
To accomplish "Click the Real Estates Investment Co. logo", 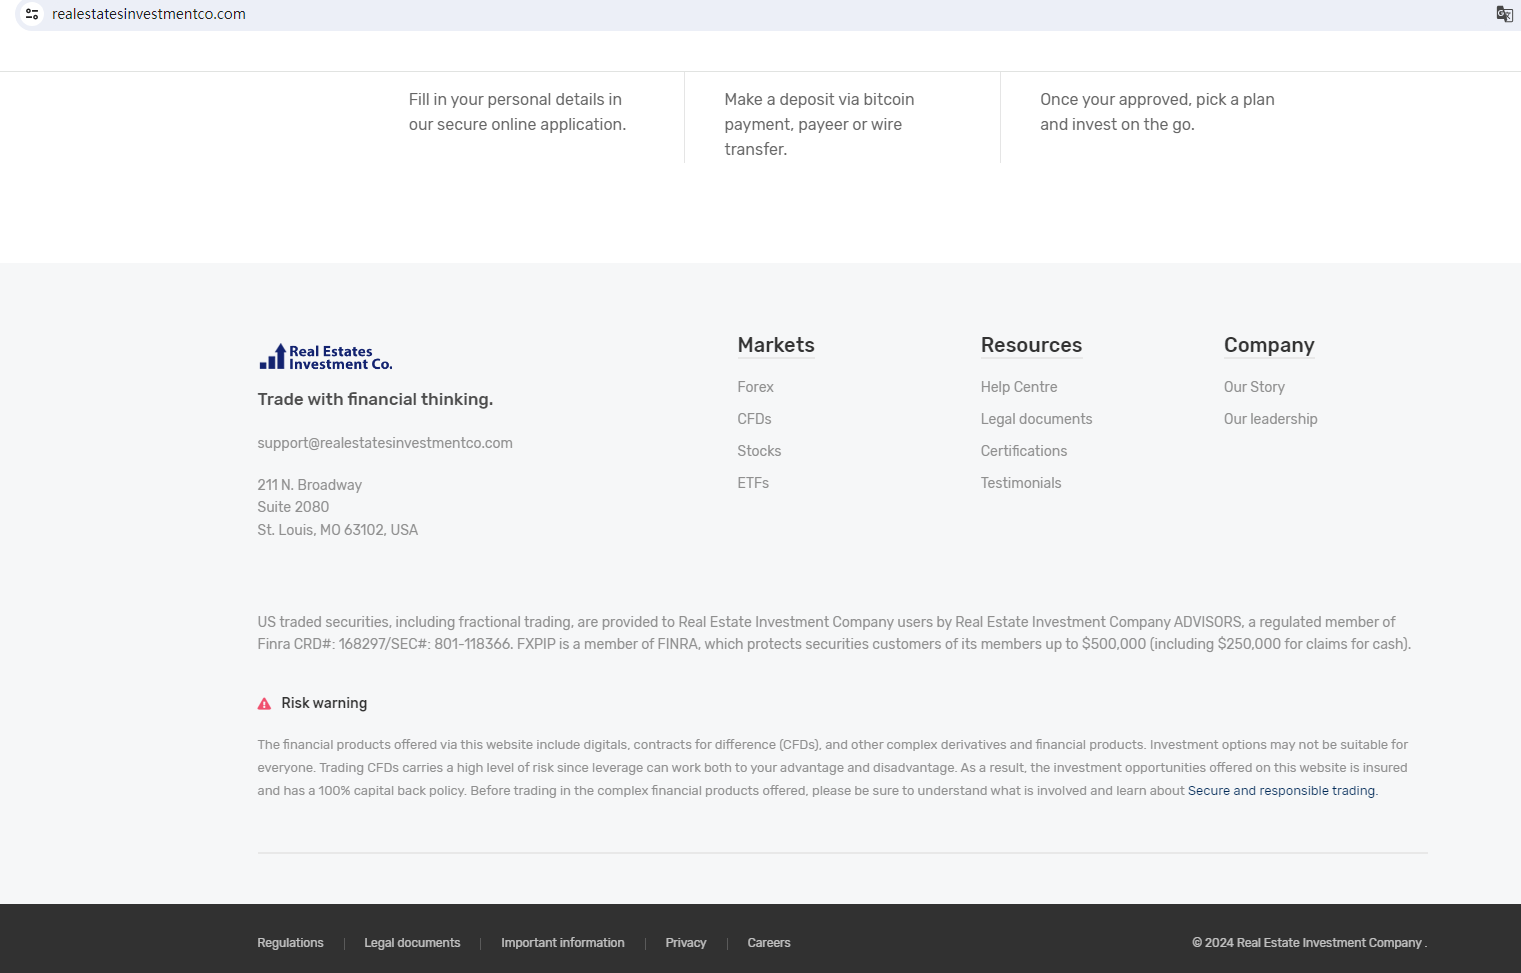I will [326, 357].
